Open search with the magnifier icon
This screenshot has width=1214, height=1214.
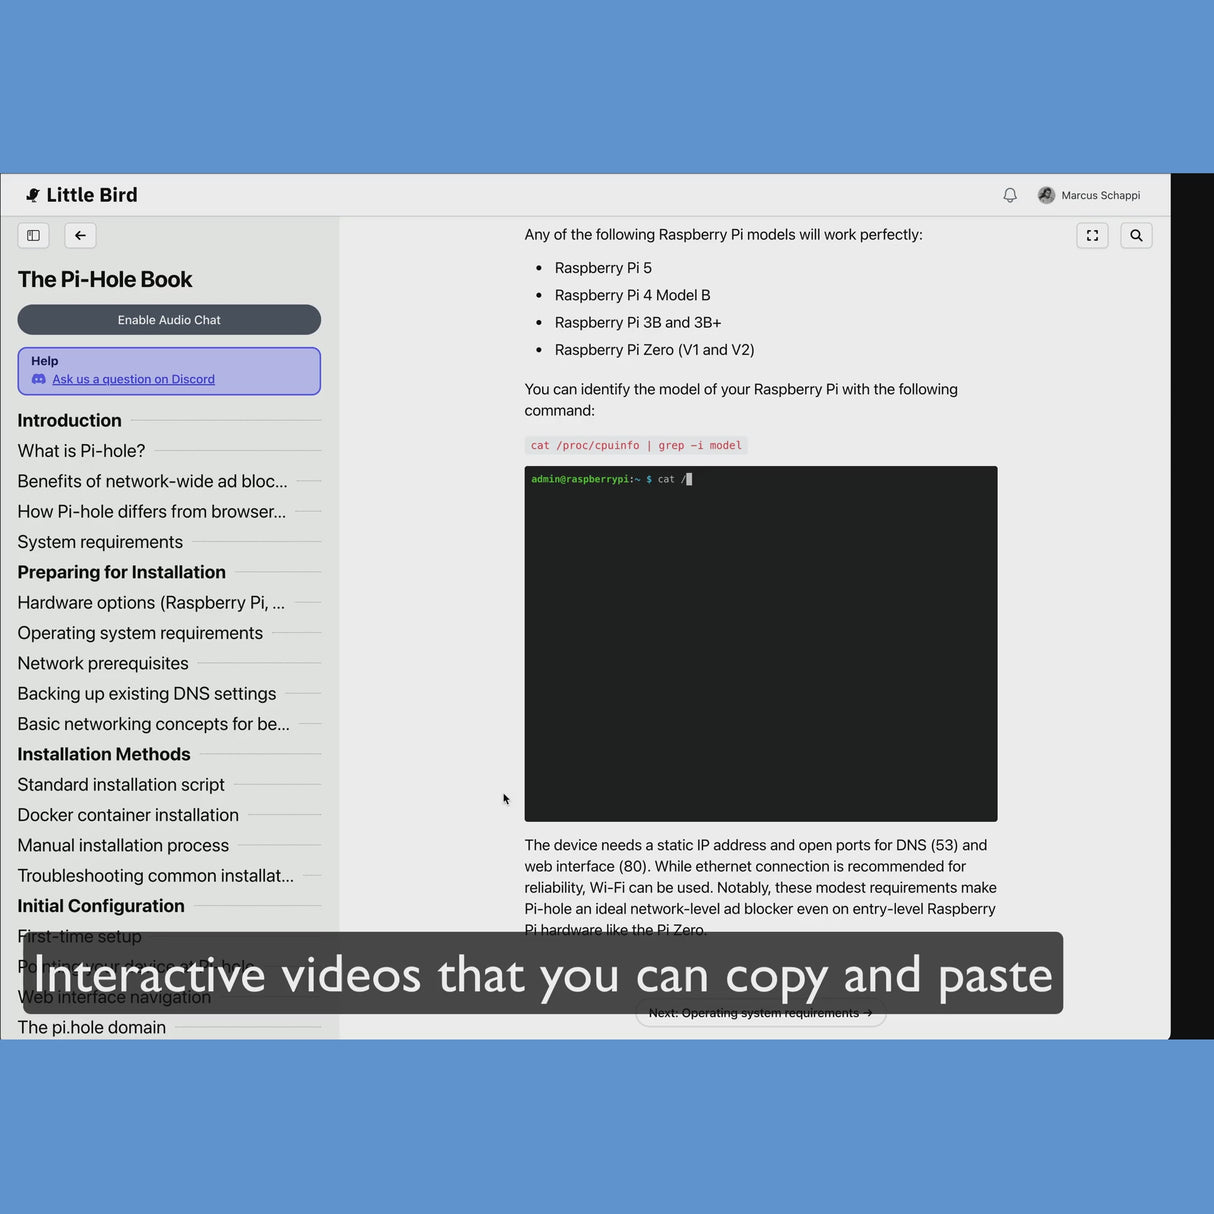point(1136,236)
